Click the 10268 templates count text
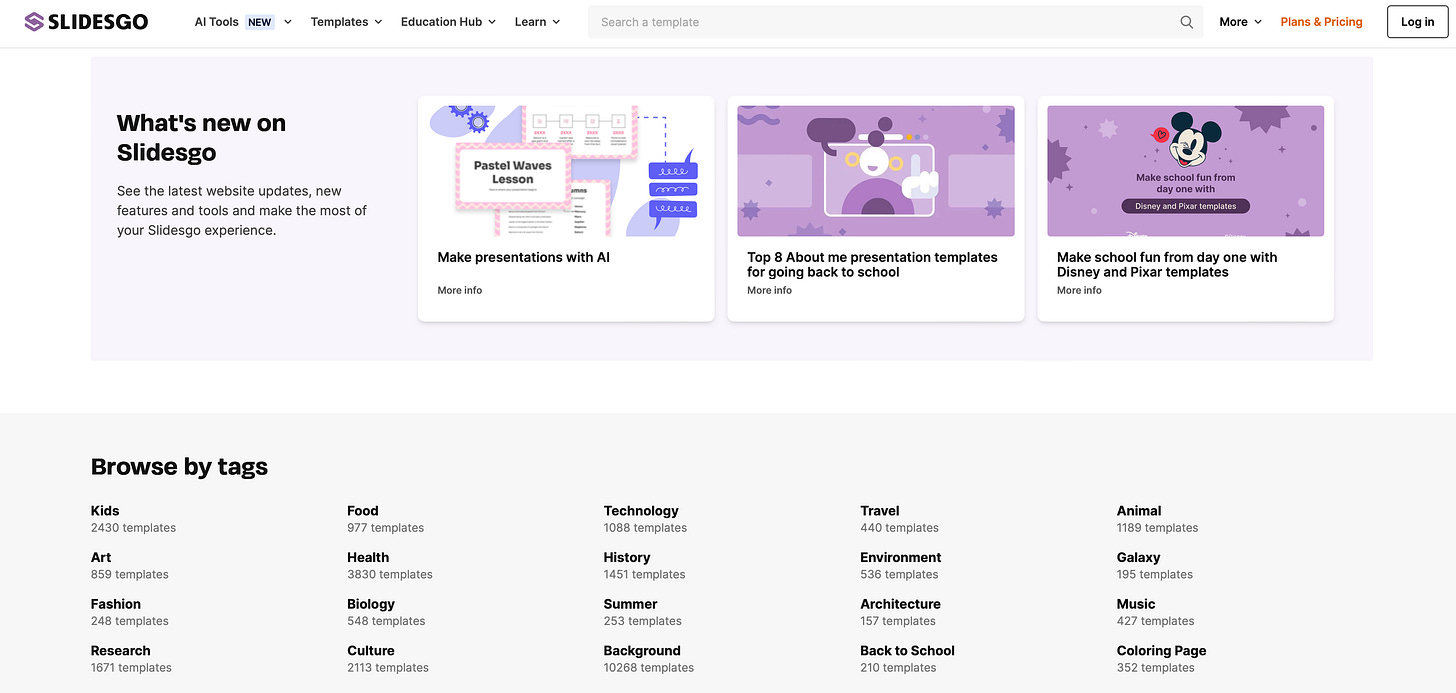The width and height of the screenshot is (1456, 693). pos(649,668)
